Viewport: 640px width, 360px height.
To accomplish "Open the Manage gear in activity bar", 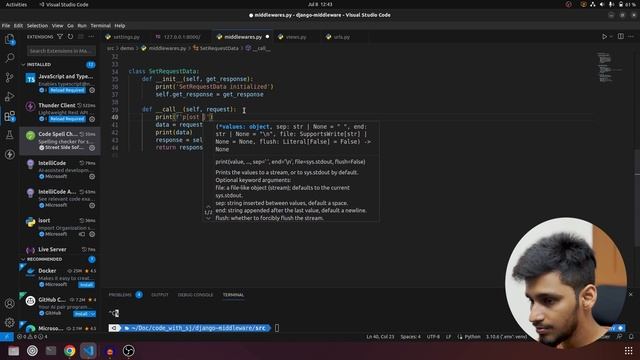I will pos(9,322).
